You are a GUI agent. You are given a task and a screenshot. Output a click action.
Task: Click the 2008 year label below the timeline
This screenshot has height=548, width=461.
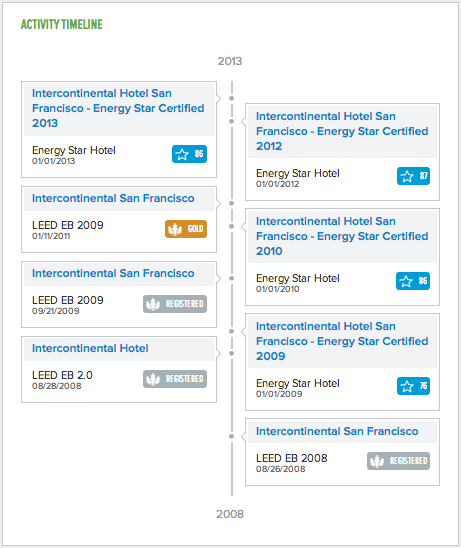pyautogui.click(x=230, y=514)
